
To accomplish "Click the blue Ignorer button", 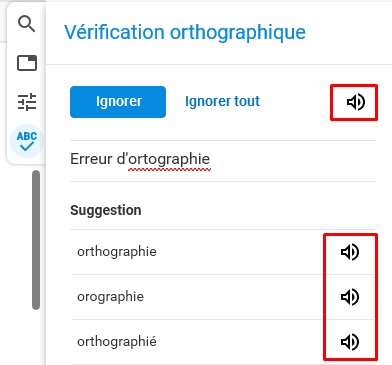I will (118, 102).
